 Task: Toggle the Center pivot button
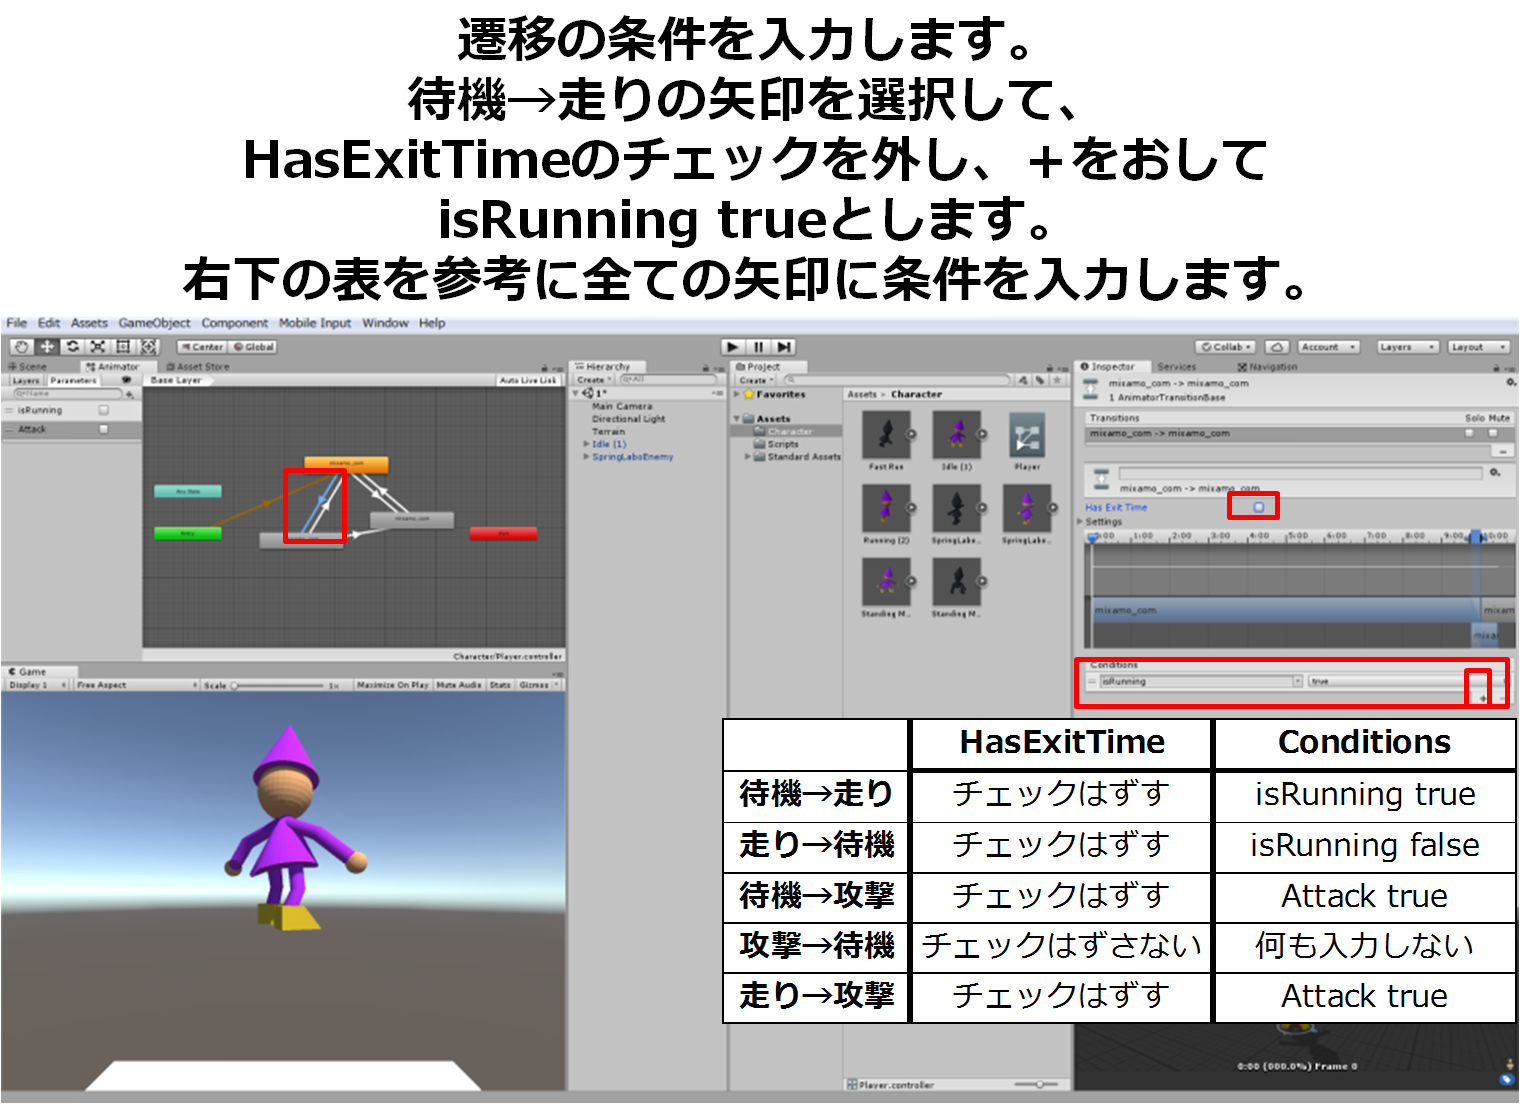(x=202, y=347)
